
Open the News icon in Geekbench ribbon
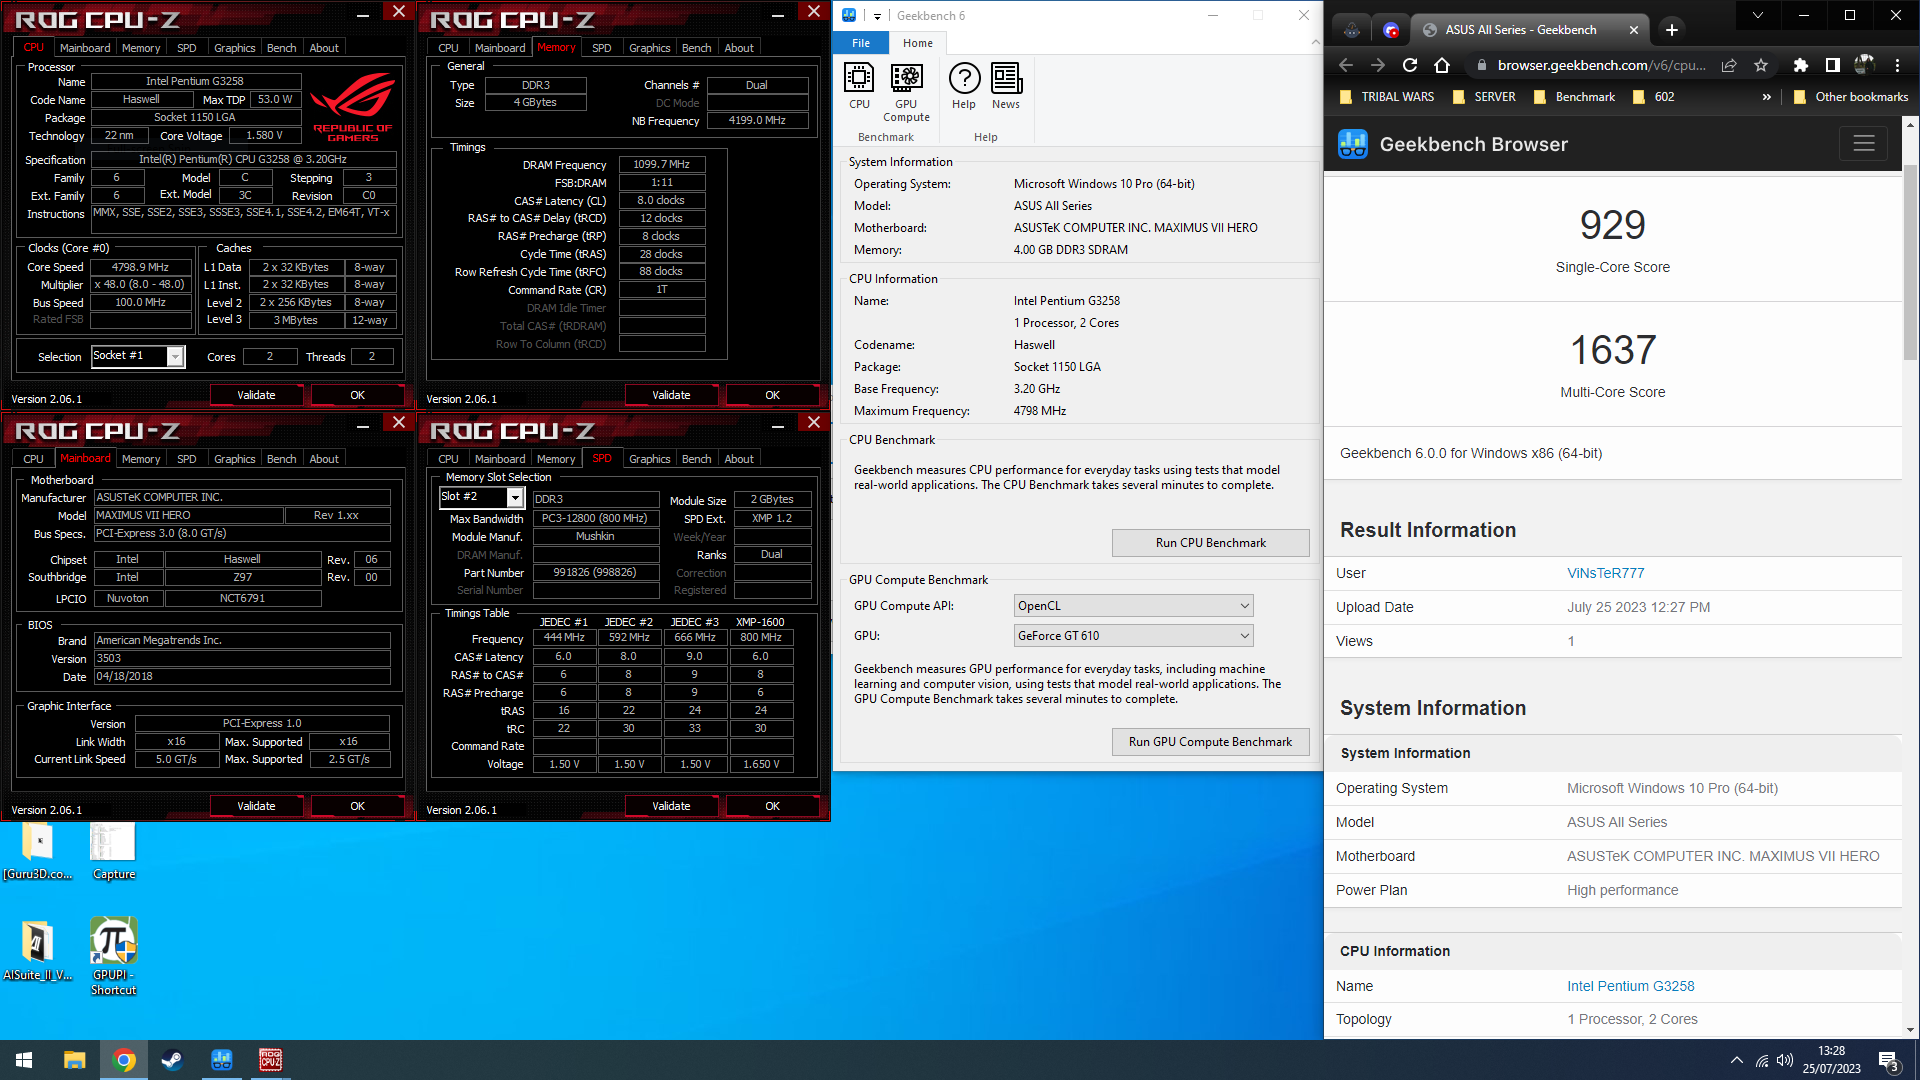(x=1006, y=86)
